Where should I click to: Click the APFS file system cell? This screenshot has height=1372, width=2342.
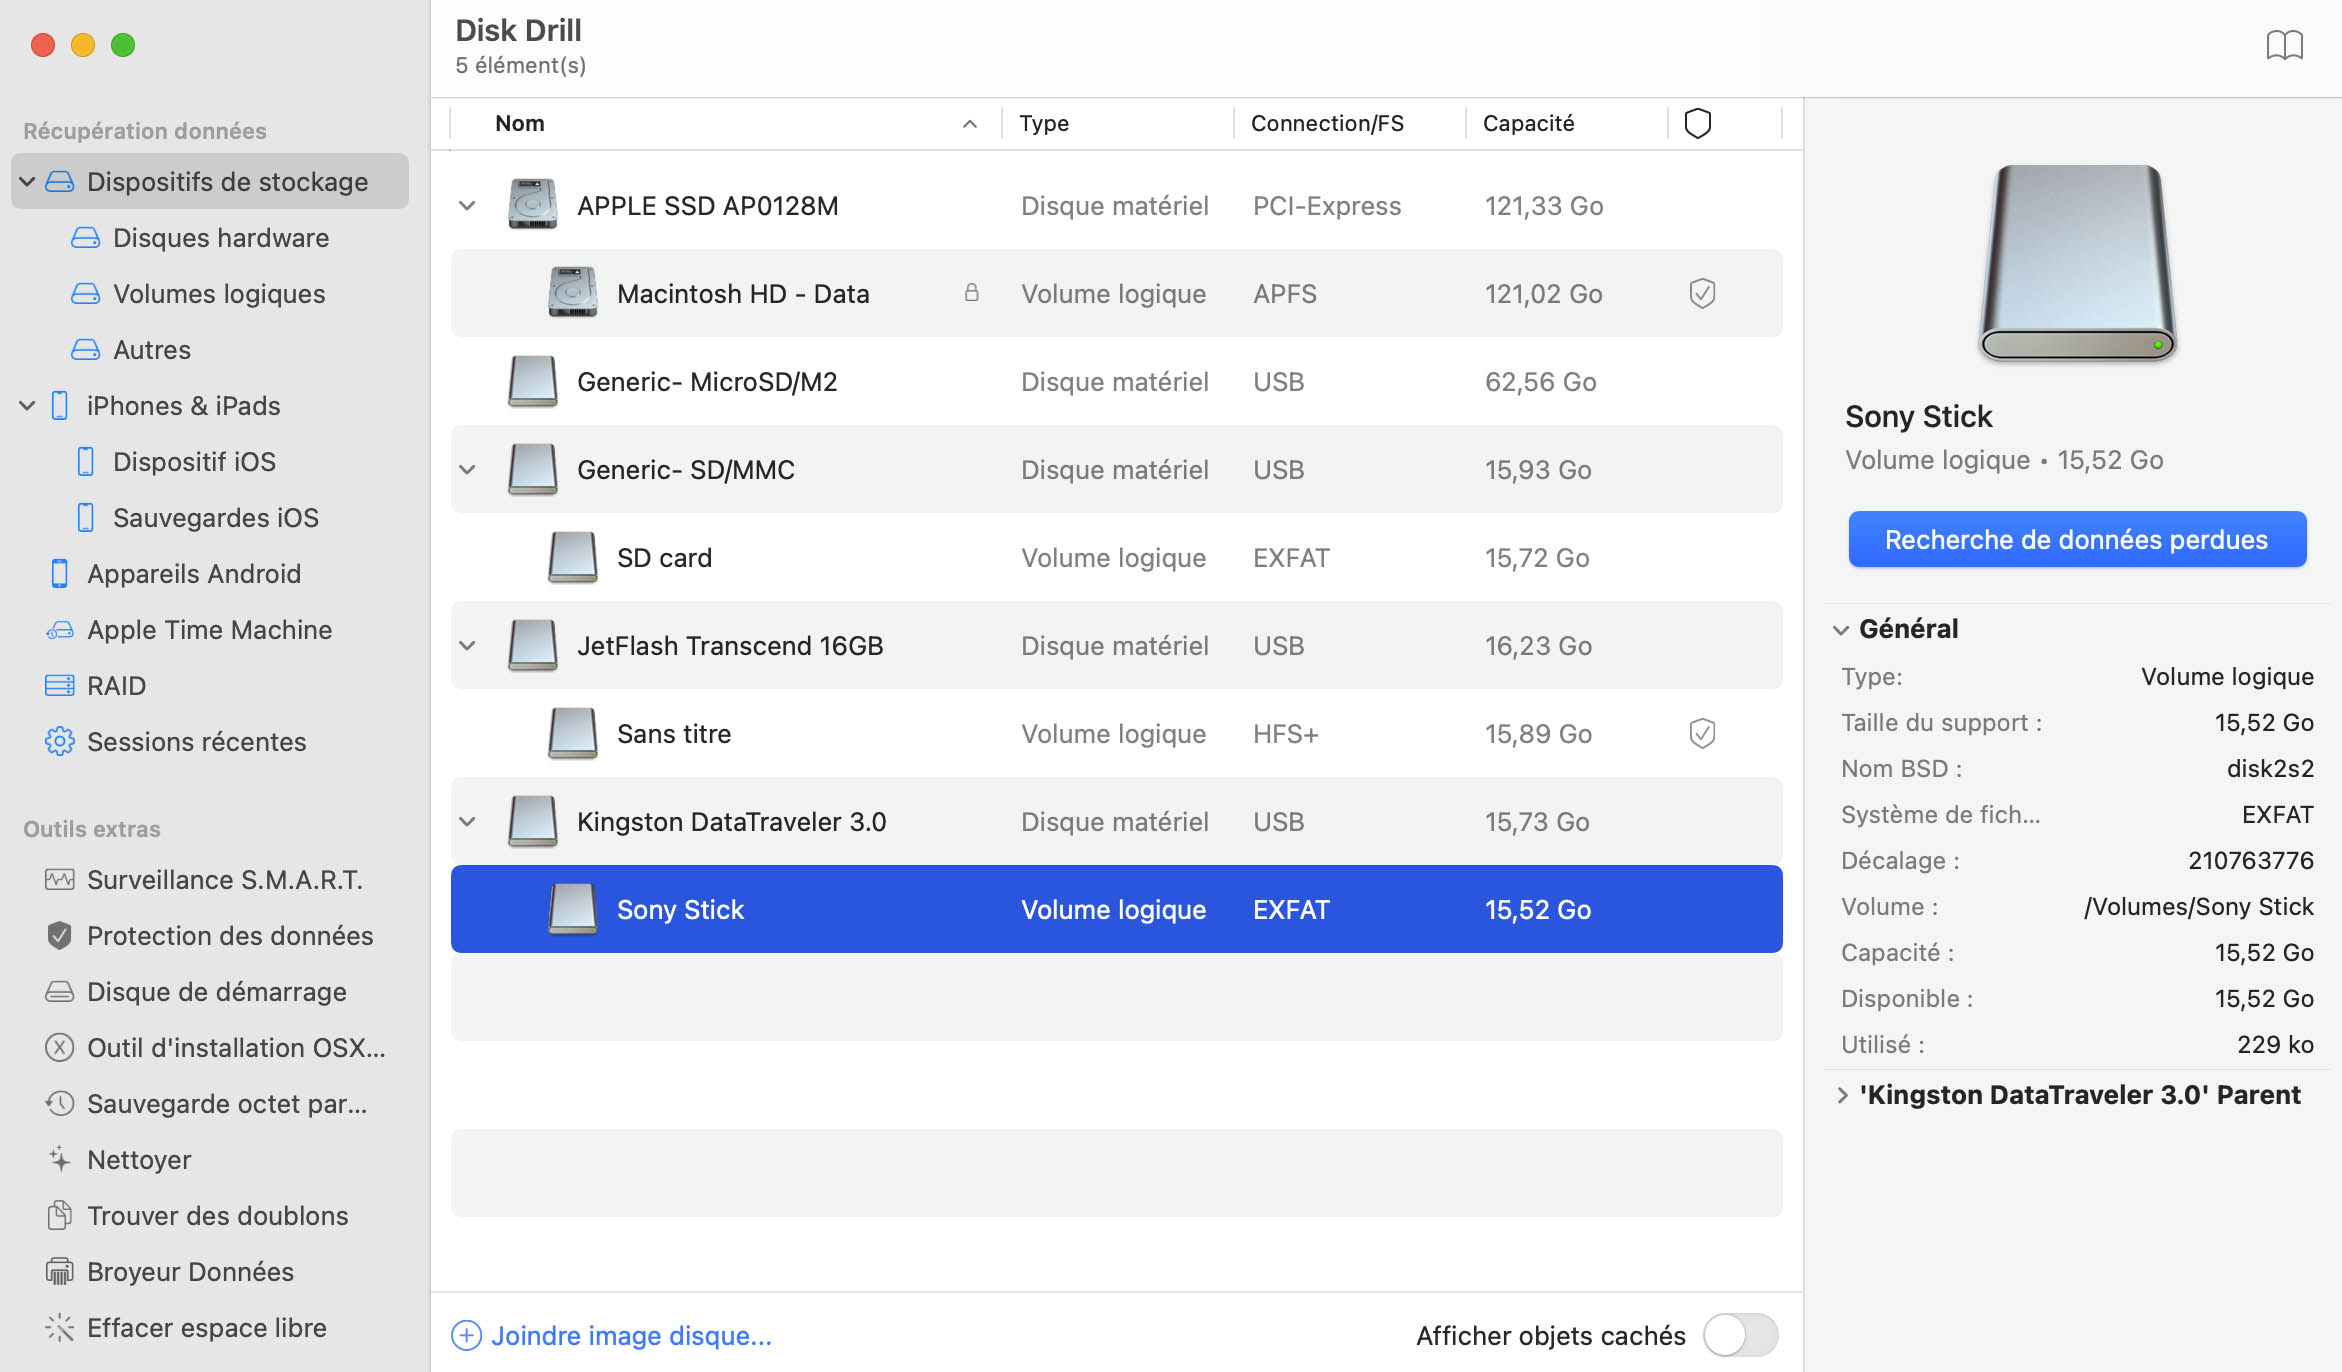(x=1285, y=293)
